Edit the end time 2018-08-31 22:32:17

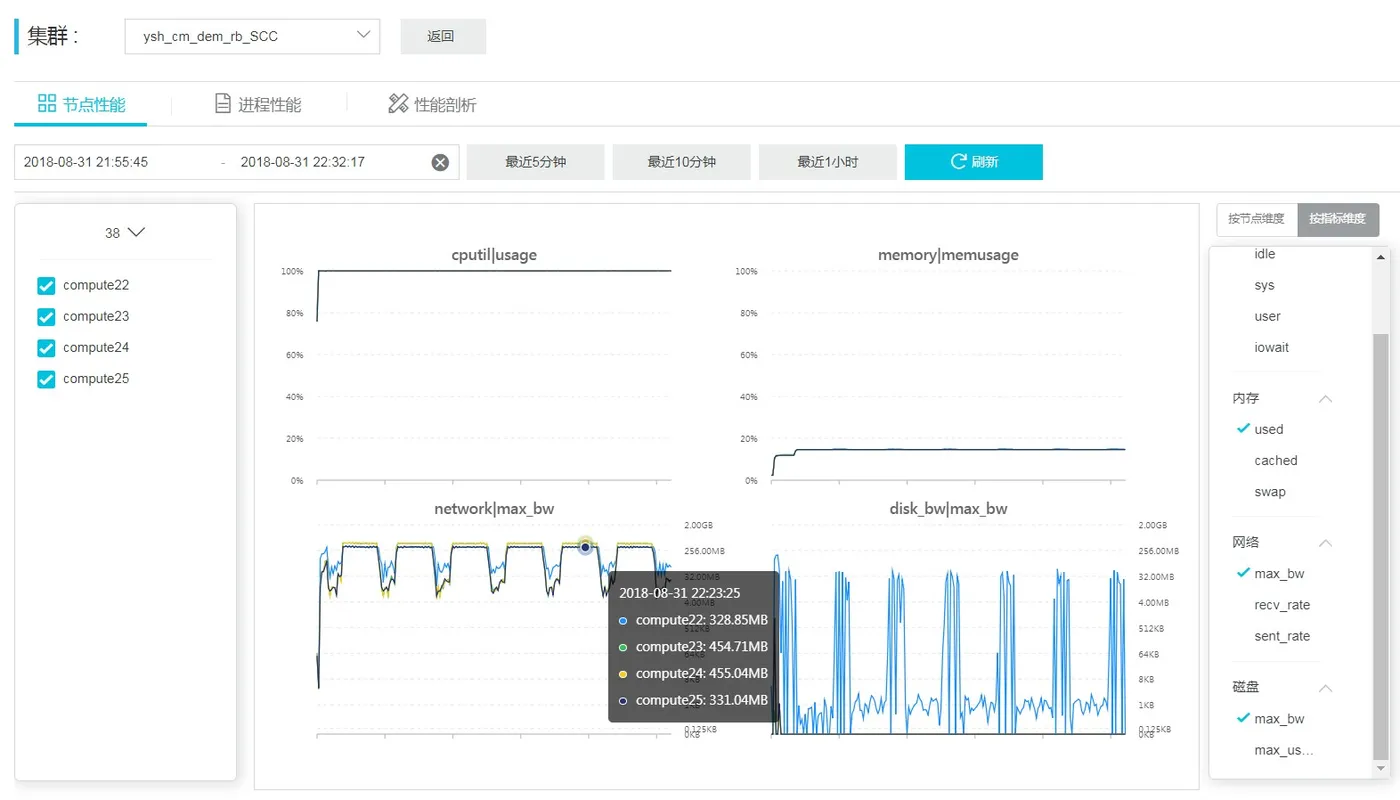pyautogui.click(x=303, y=162)
